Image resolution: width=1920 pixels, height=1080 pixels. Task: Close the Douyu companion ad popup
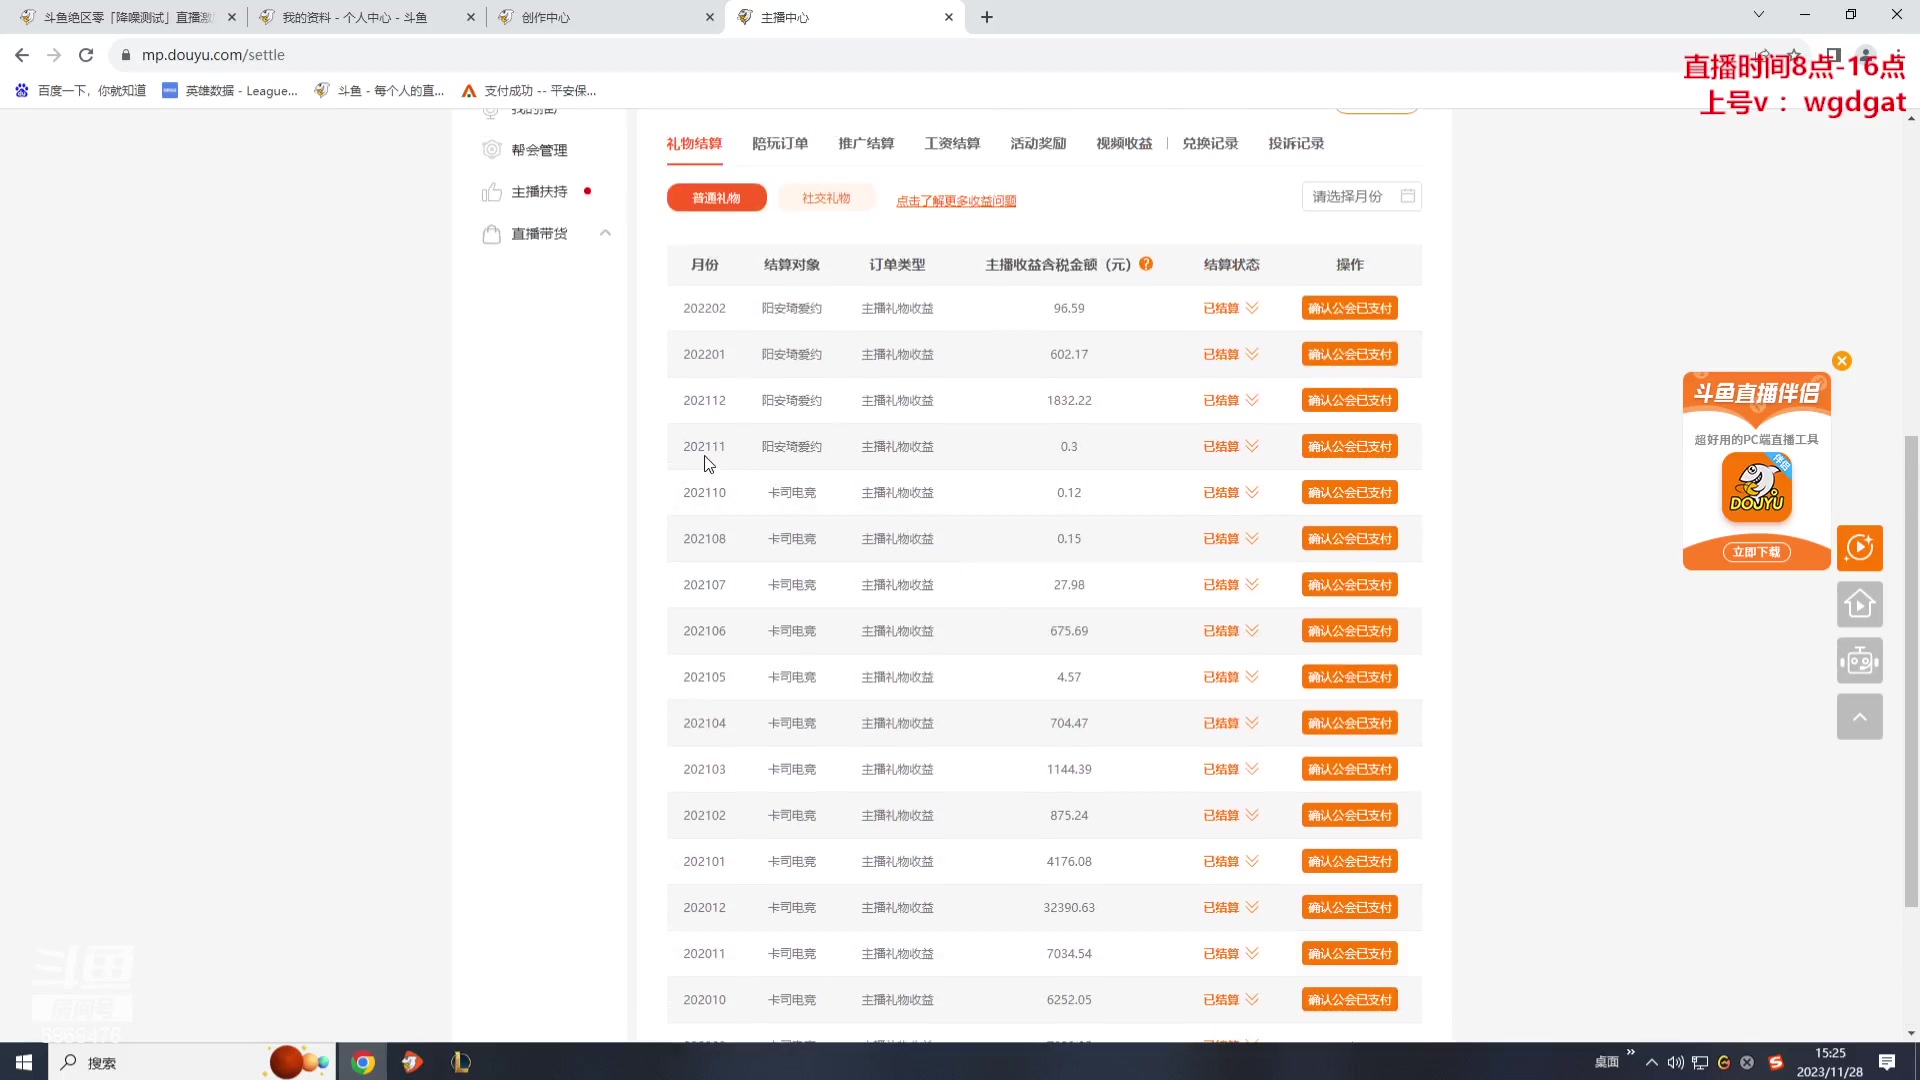pyautogui.click(x=1842, y=361)
